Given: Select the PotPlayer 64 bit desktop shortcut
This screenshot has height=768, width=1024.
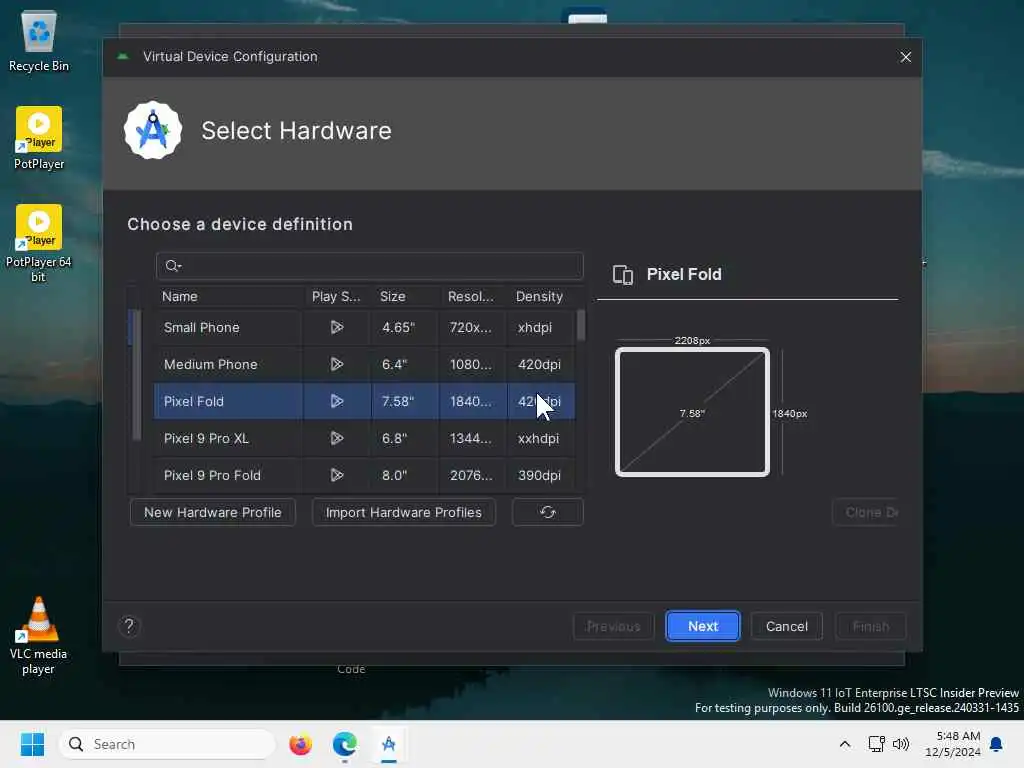Looking at the screenshot, I should click(39, 244).
